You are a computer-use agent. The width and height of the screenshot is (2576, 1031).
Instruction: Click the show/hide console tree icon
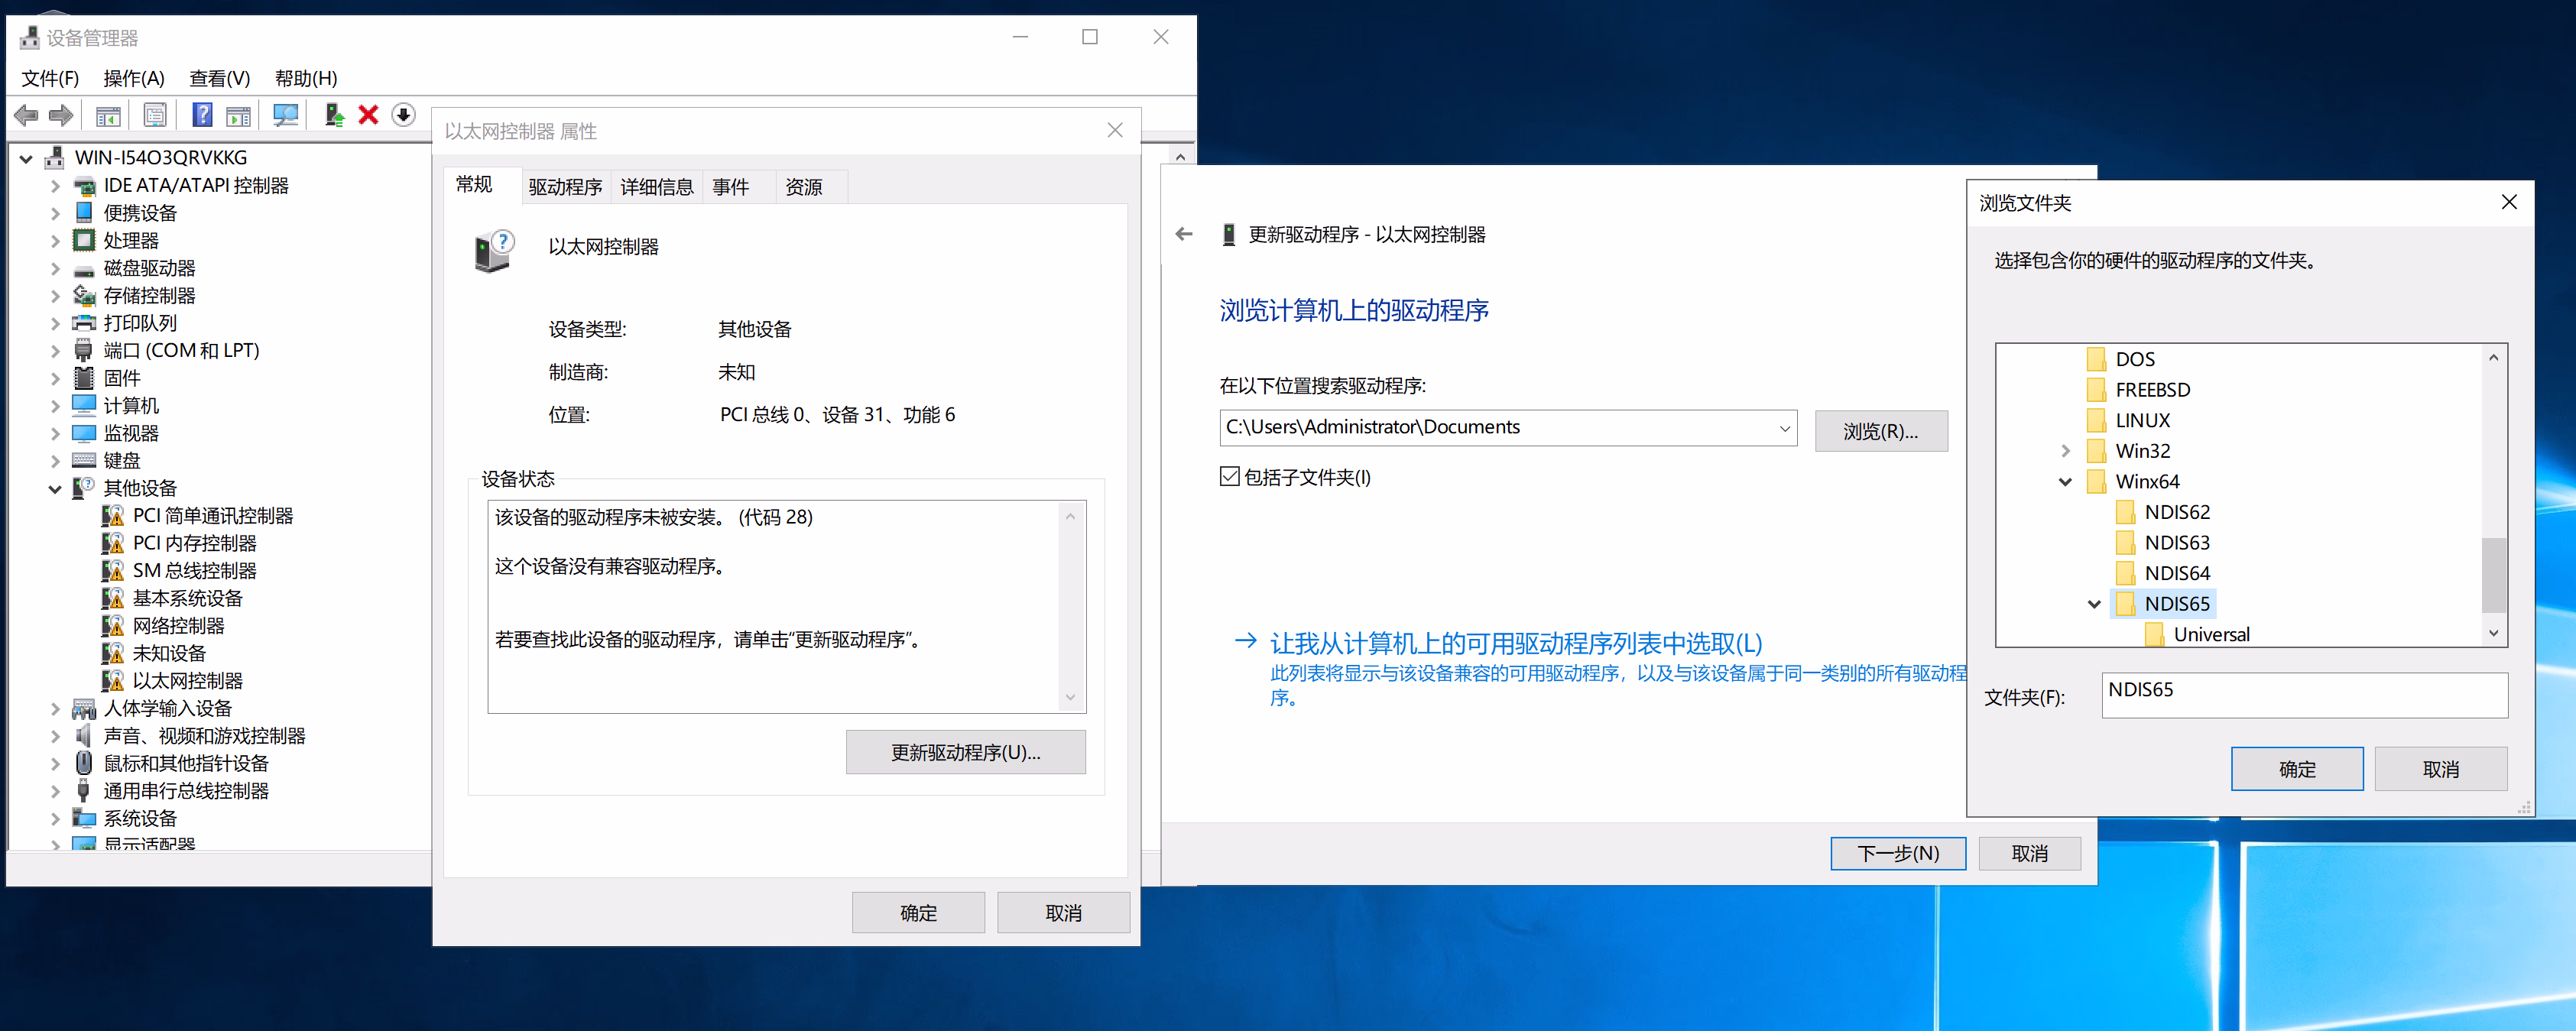click(x=108, y=115)
